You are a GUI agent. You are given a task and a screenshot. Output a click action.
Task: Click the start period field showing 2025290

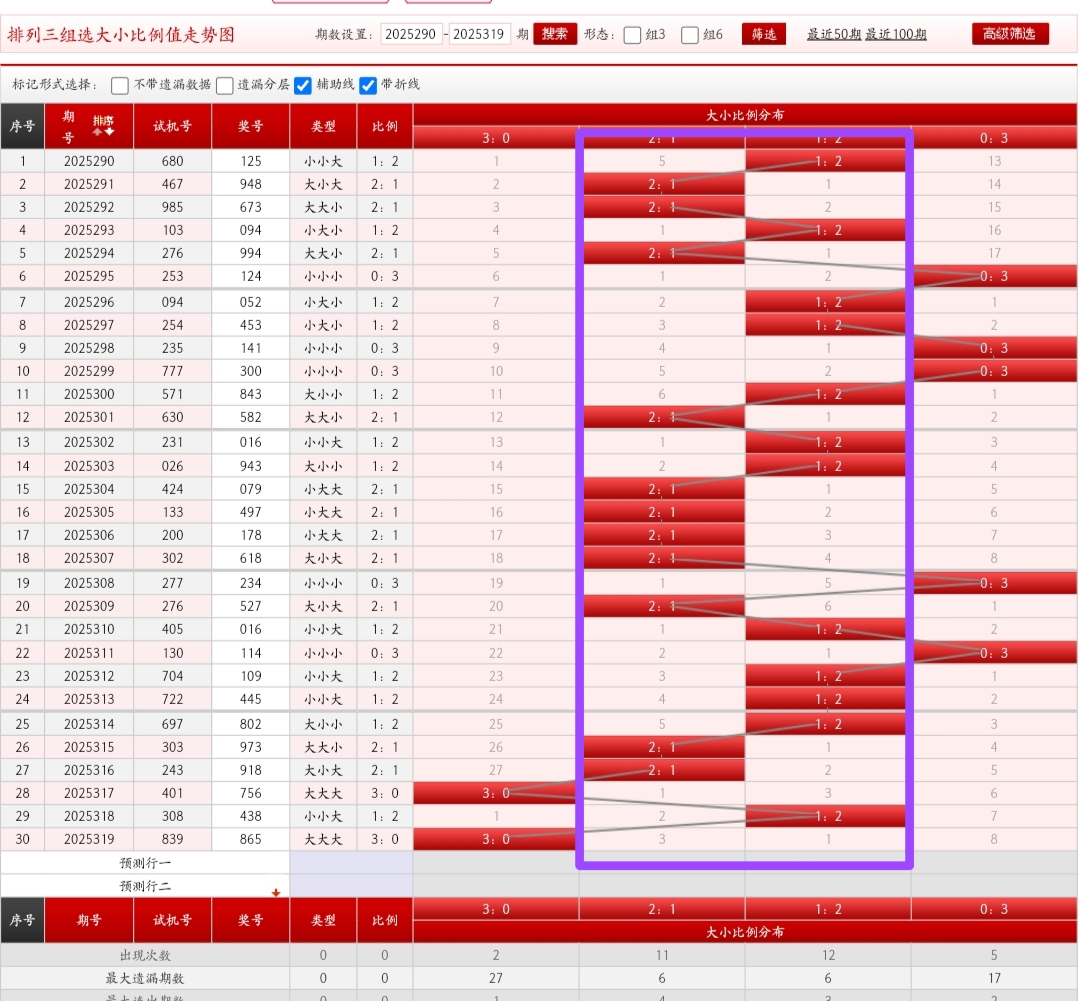coord(411,34)
